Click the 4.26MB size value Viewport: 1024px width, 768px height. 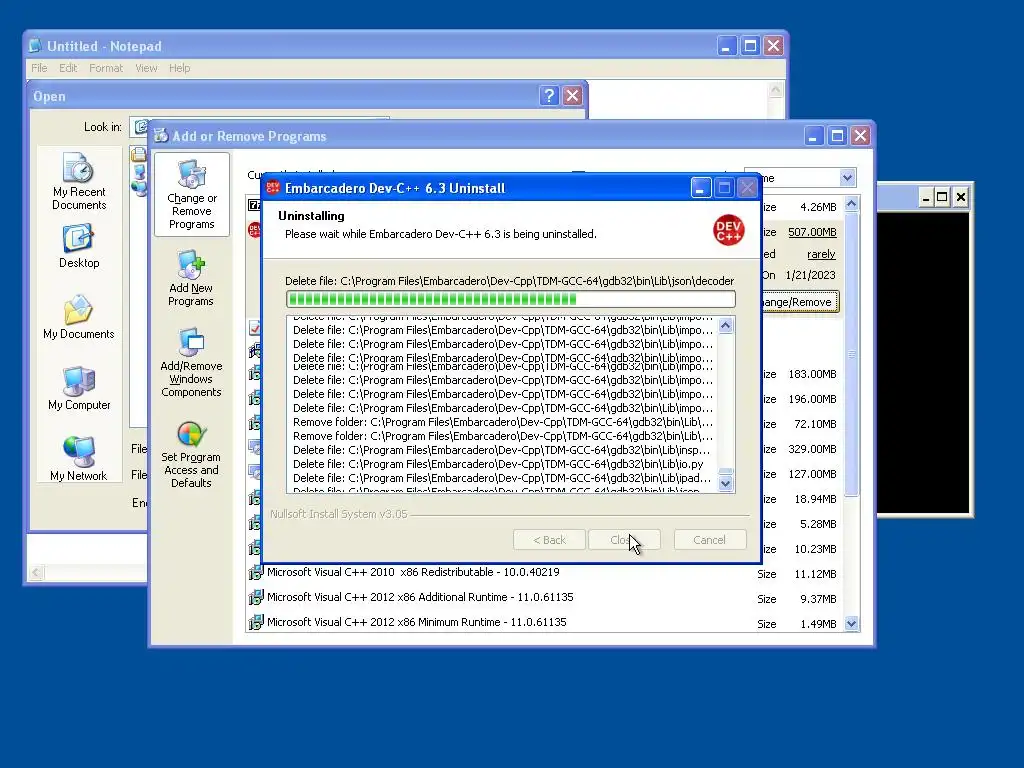[818, 207]
